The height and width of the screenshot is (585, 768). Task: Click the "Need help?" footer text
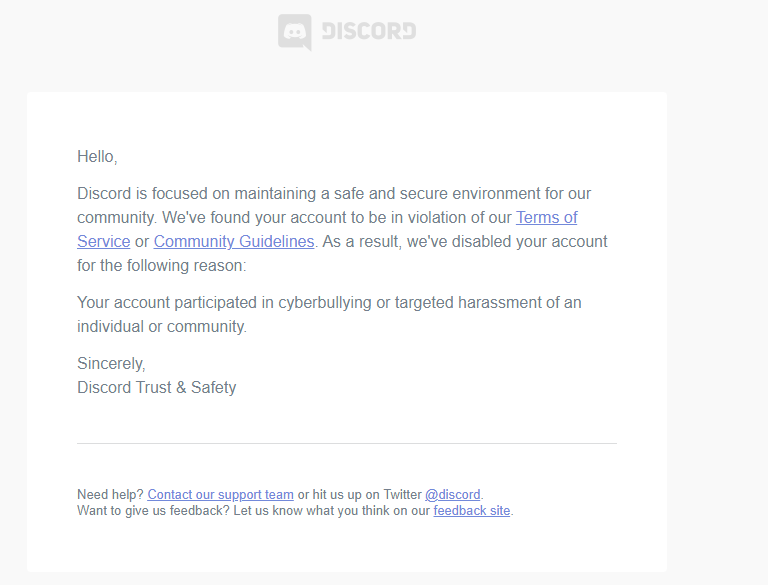pyautogui.click(x=110, y=494)
